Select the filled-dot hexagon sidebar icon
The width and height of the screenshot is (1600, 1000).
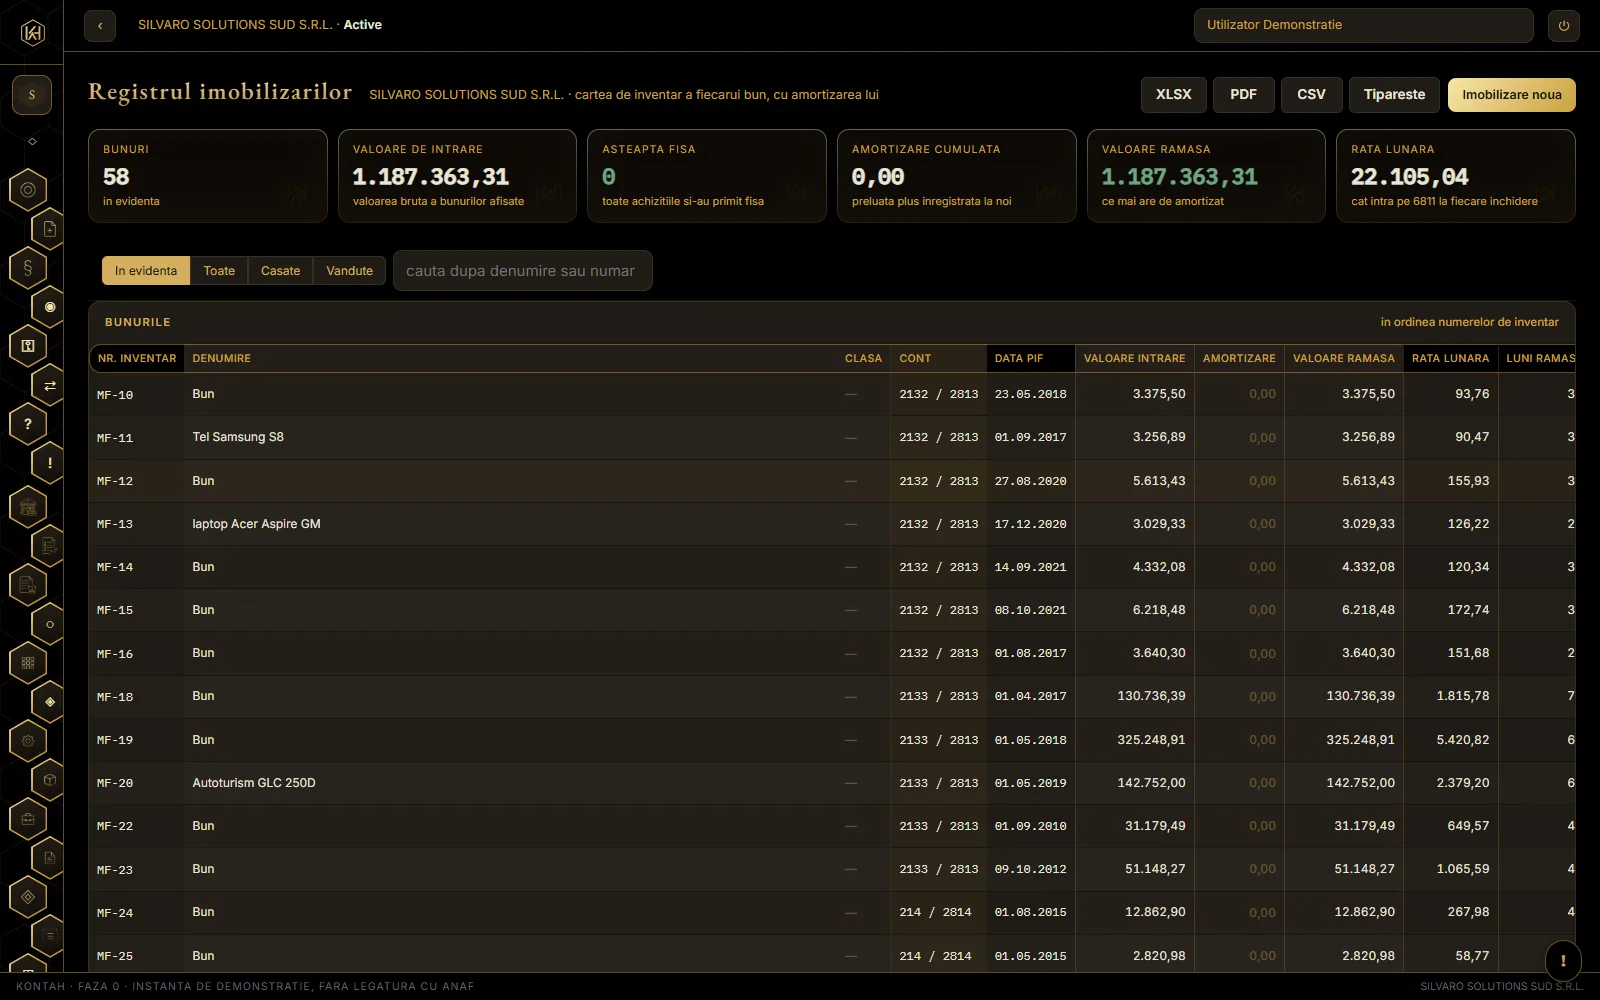point(50,307)
